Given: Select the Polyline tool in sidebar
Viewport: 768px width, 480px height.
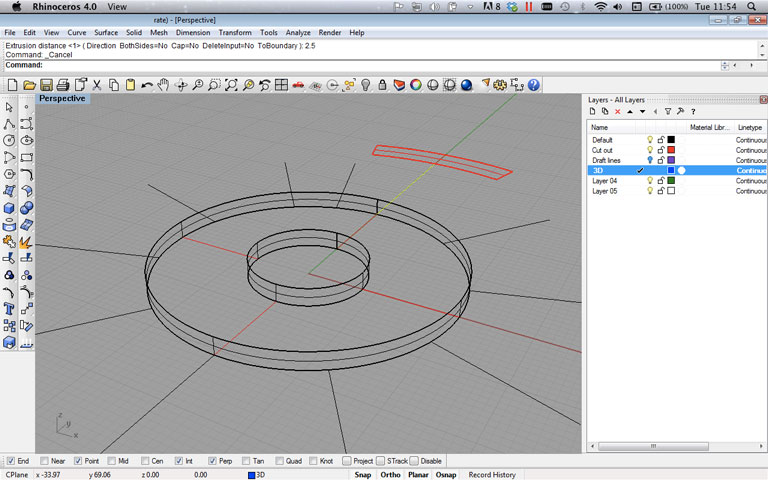Looking at the screenshot, I should pyautogui.click(x=9, y=124).
